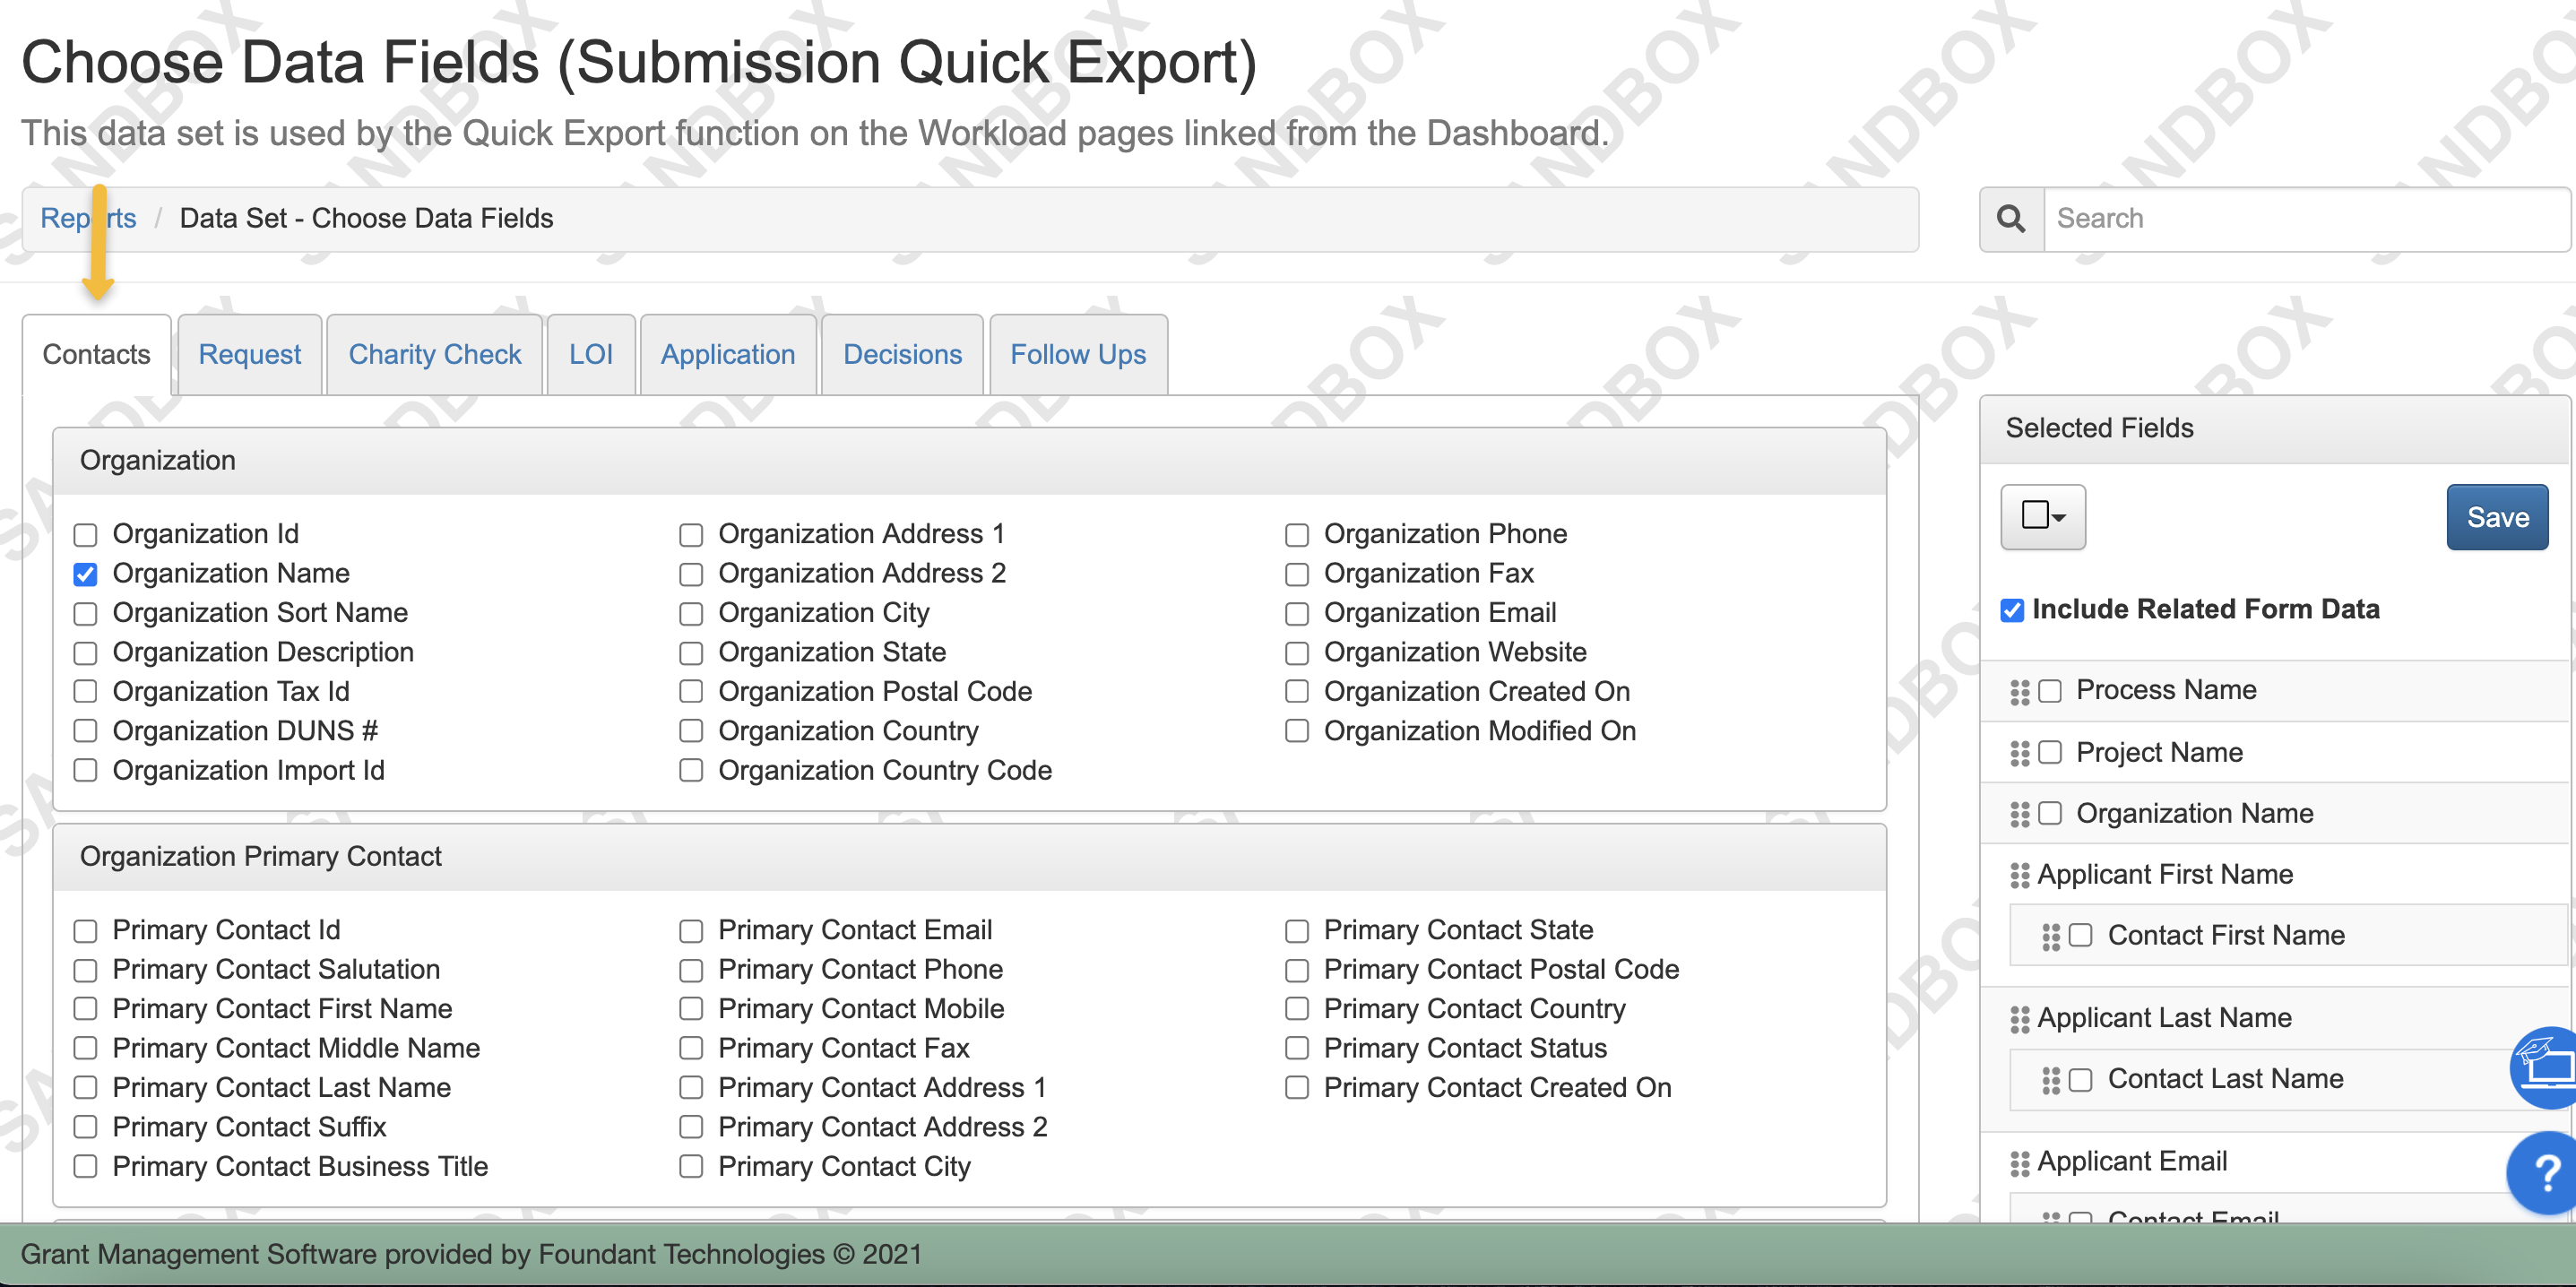Tick Organization City checkbox
This screenshot has height=1287, width=2576.
[x=691, y=613]
